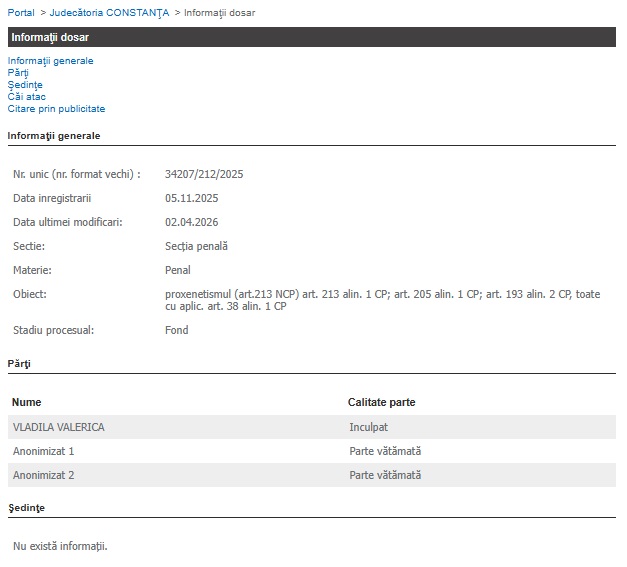This screenshot has width=627, height=567.
Task: Click the Portal breadcrumb link
Action: point(21,12)
